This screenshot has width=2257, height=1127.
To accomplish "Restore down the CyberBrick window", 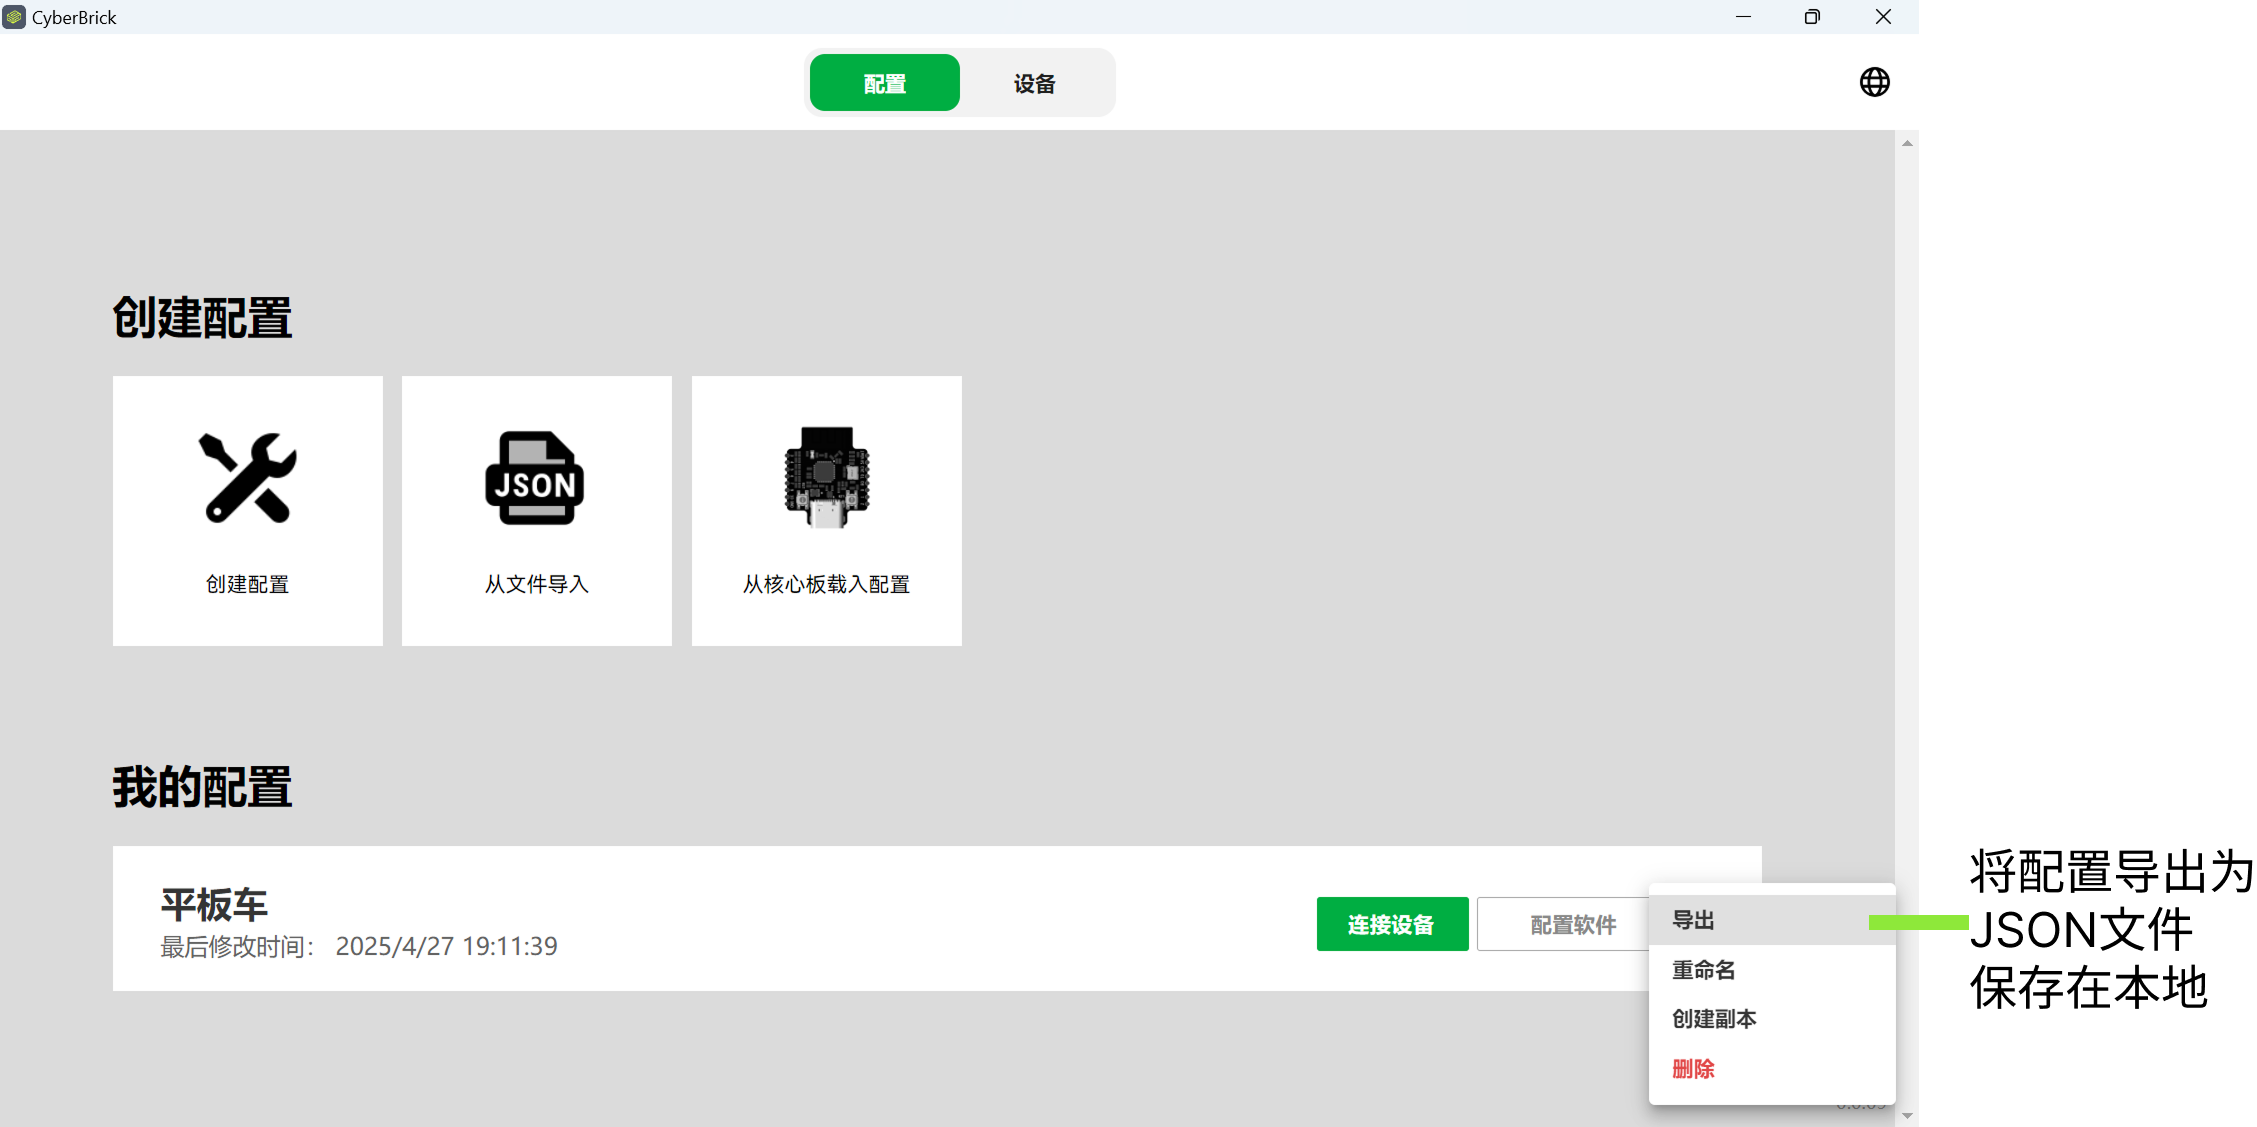I will point(1812,17).
